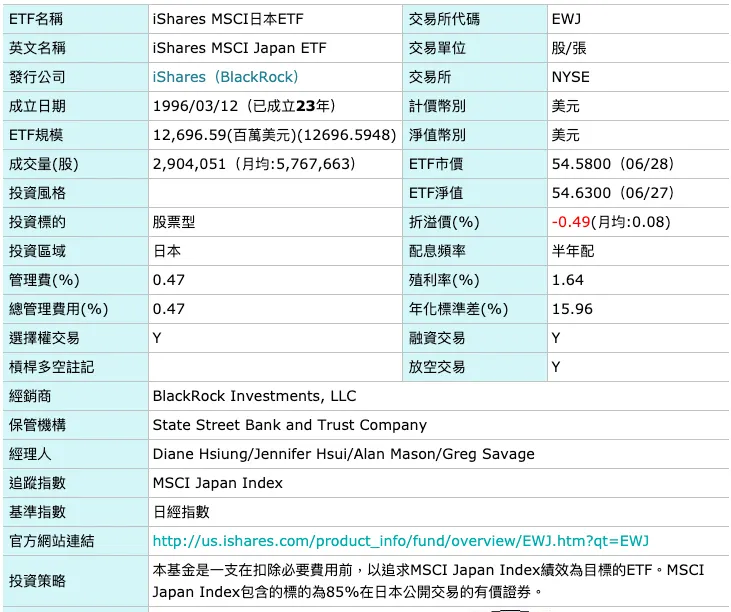Click the '投資風格' row label
The height and width of the screenshot is (612, 731).
[x=37, y=193]
